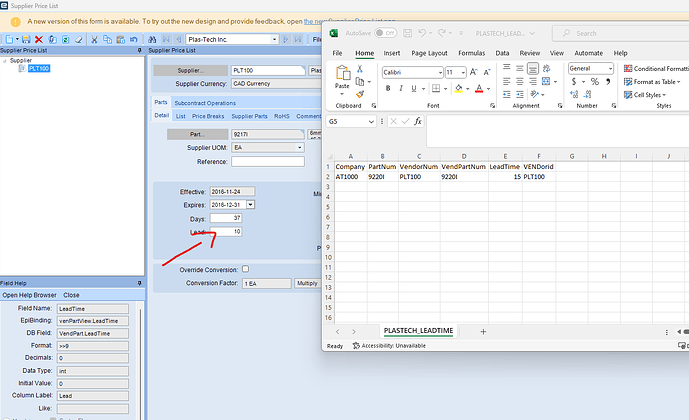
Task: Switch to the Price Breaks tab
Action: pos(208,116)
